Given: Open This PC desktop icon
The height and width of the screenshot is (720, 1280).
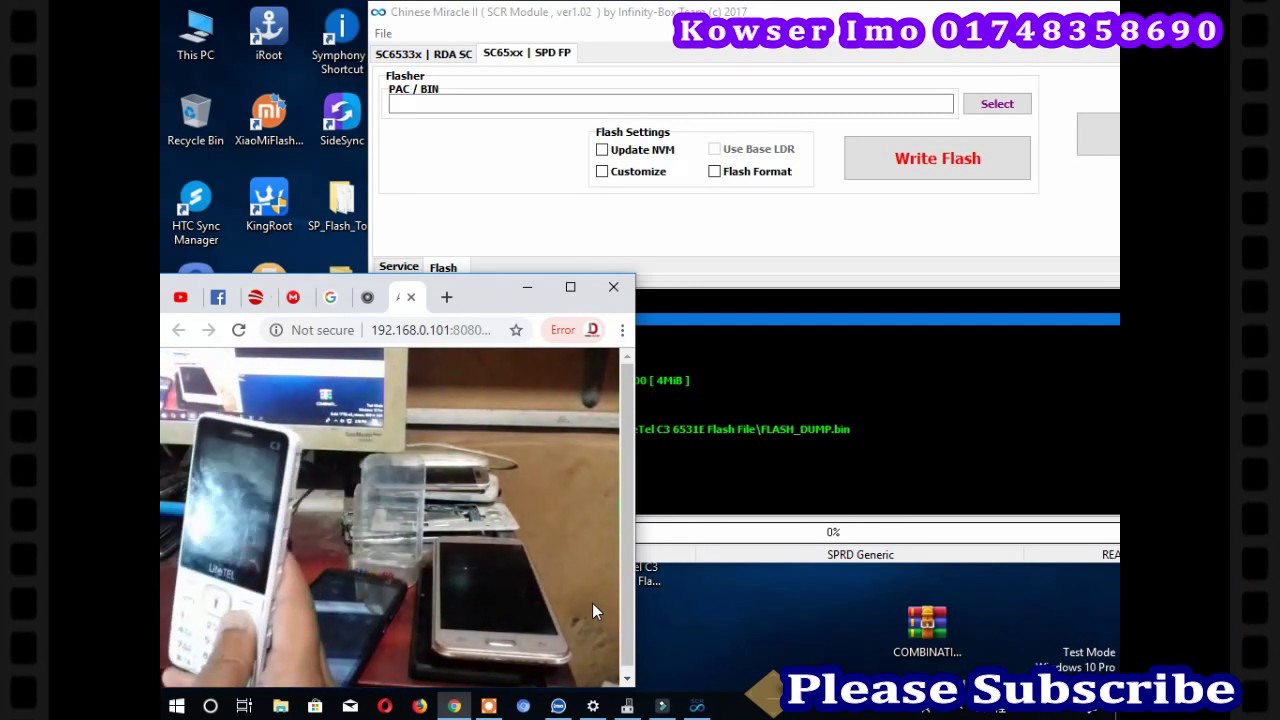Looking at the screenshot, I should click(195, 36).
